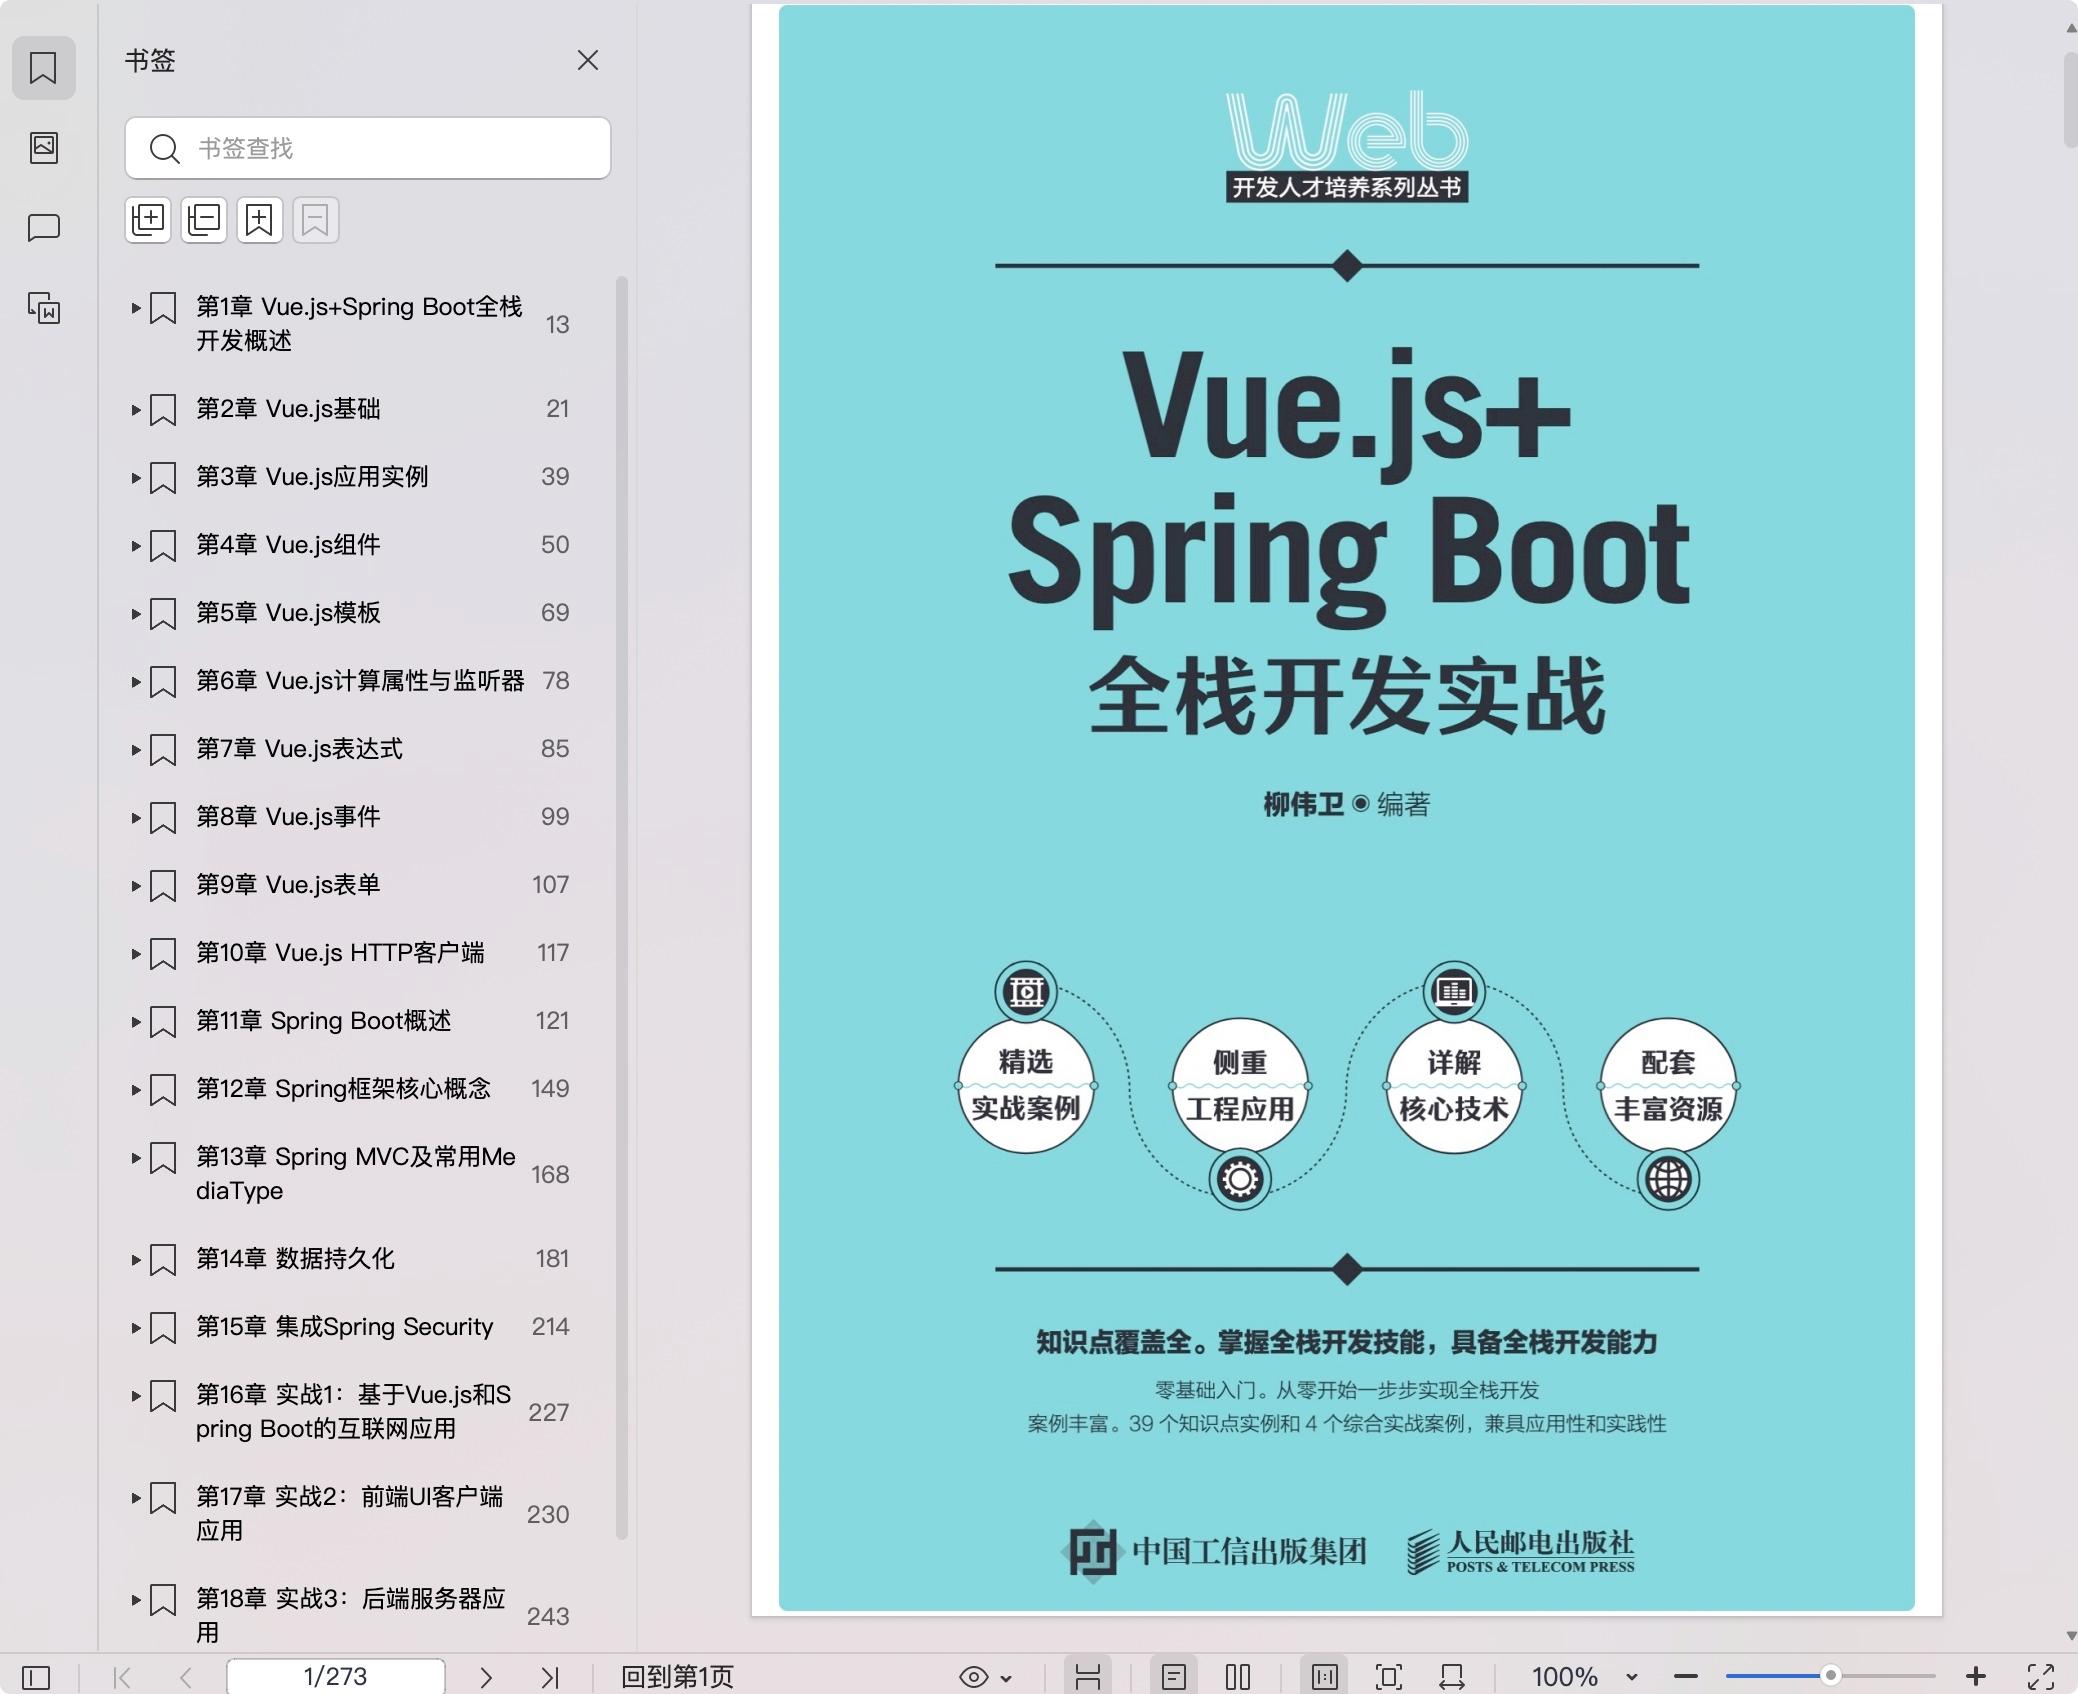This screenshot has height=1694, width=2078.
Task: Switch to two-page view
Action: pos(1238,1677)
